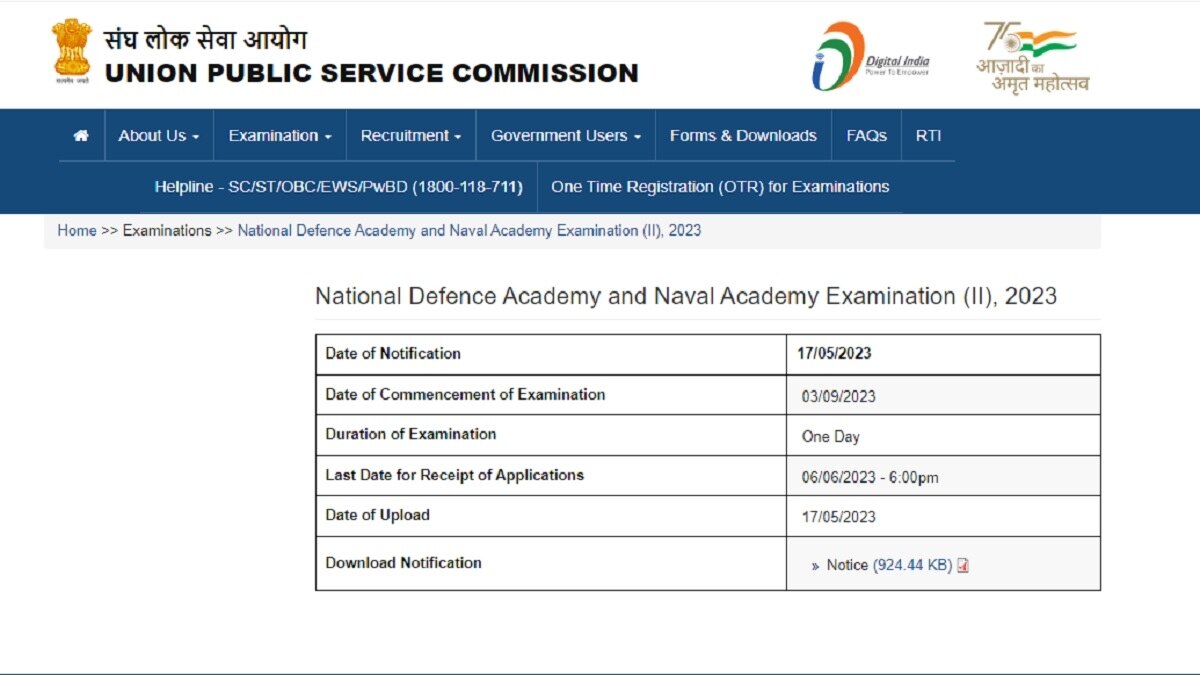This screenshot has height=675, width=1200.
Task: Click the PDF icon next to Notice
Action: pyautogui.click(x=962, y=565)
